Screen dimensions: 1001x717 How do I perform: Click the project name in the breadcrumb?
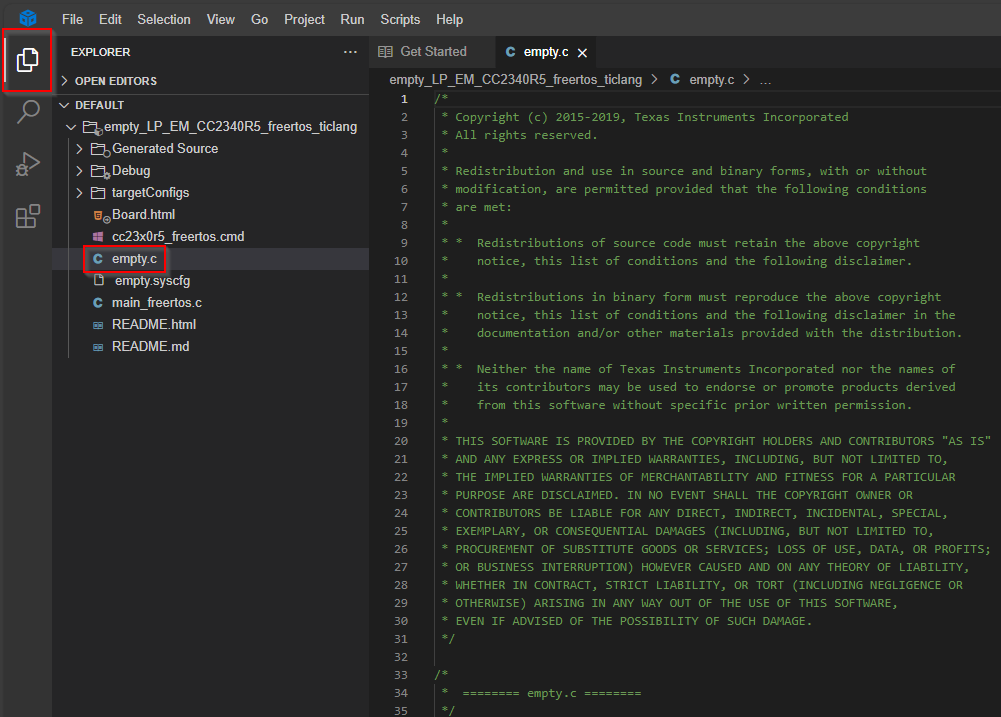pyautogui.click(x=517, y=79)
